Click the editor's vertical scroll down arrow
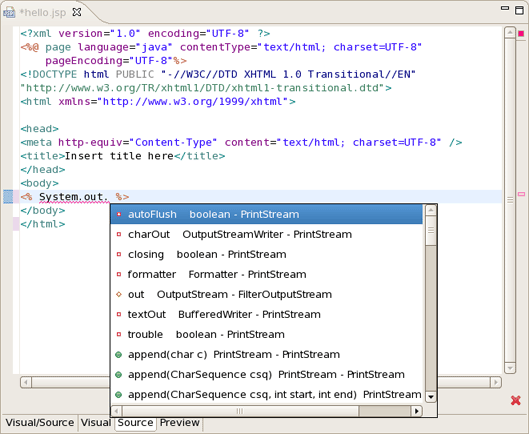Viewport: 529px width, 434px height. tap(510, 368)
